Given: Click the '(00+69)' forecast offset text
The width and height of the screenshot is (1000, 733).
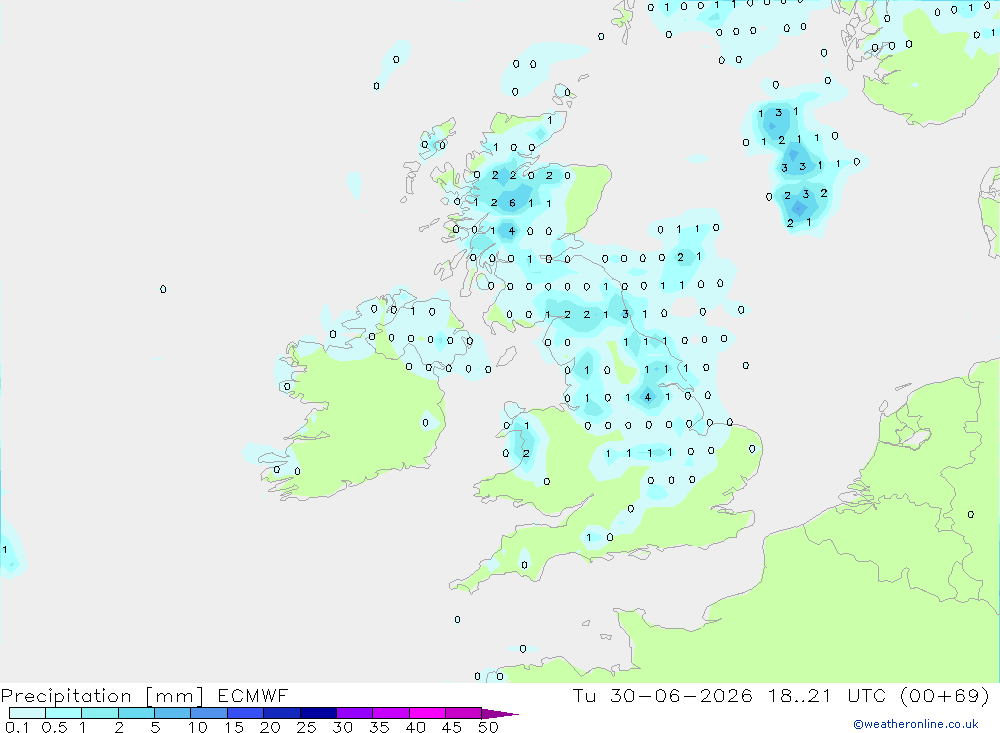Looking at the screenshot, I should [945, 695].
